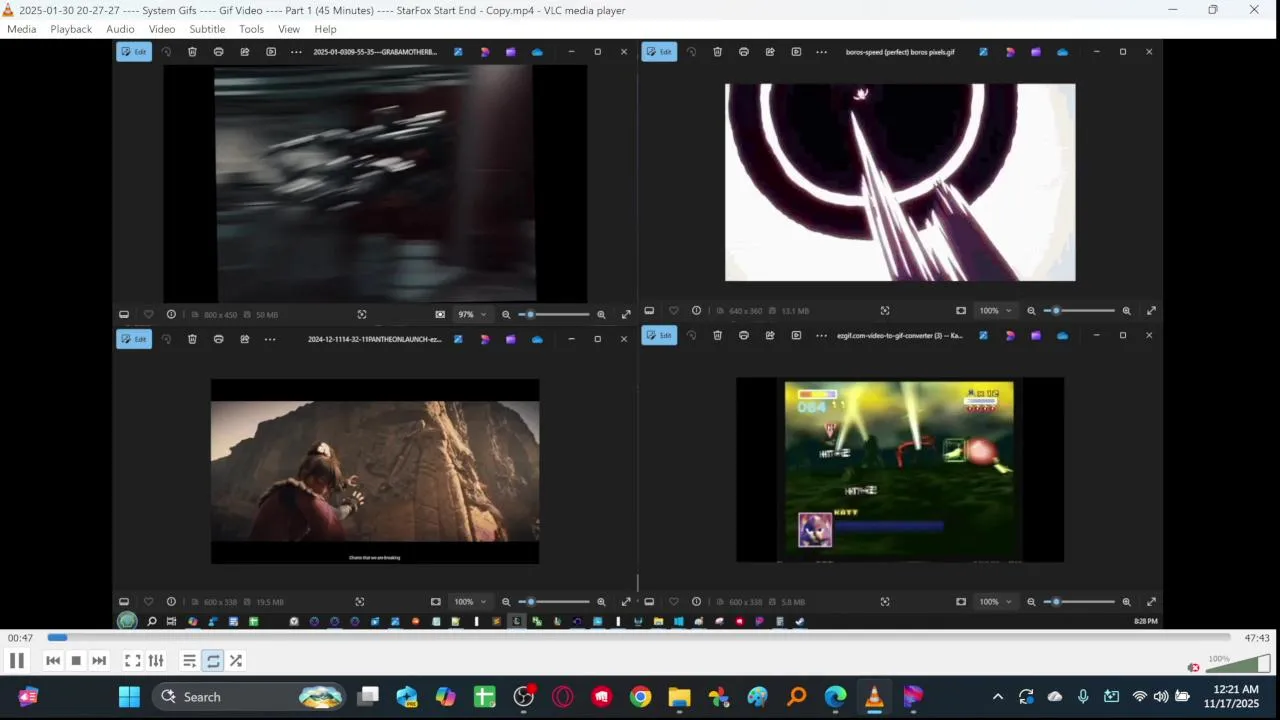Click Edit in the PANTHEONLAUNCH photo window

(134, 339)
